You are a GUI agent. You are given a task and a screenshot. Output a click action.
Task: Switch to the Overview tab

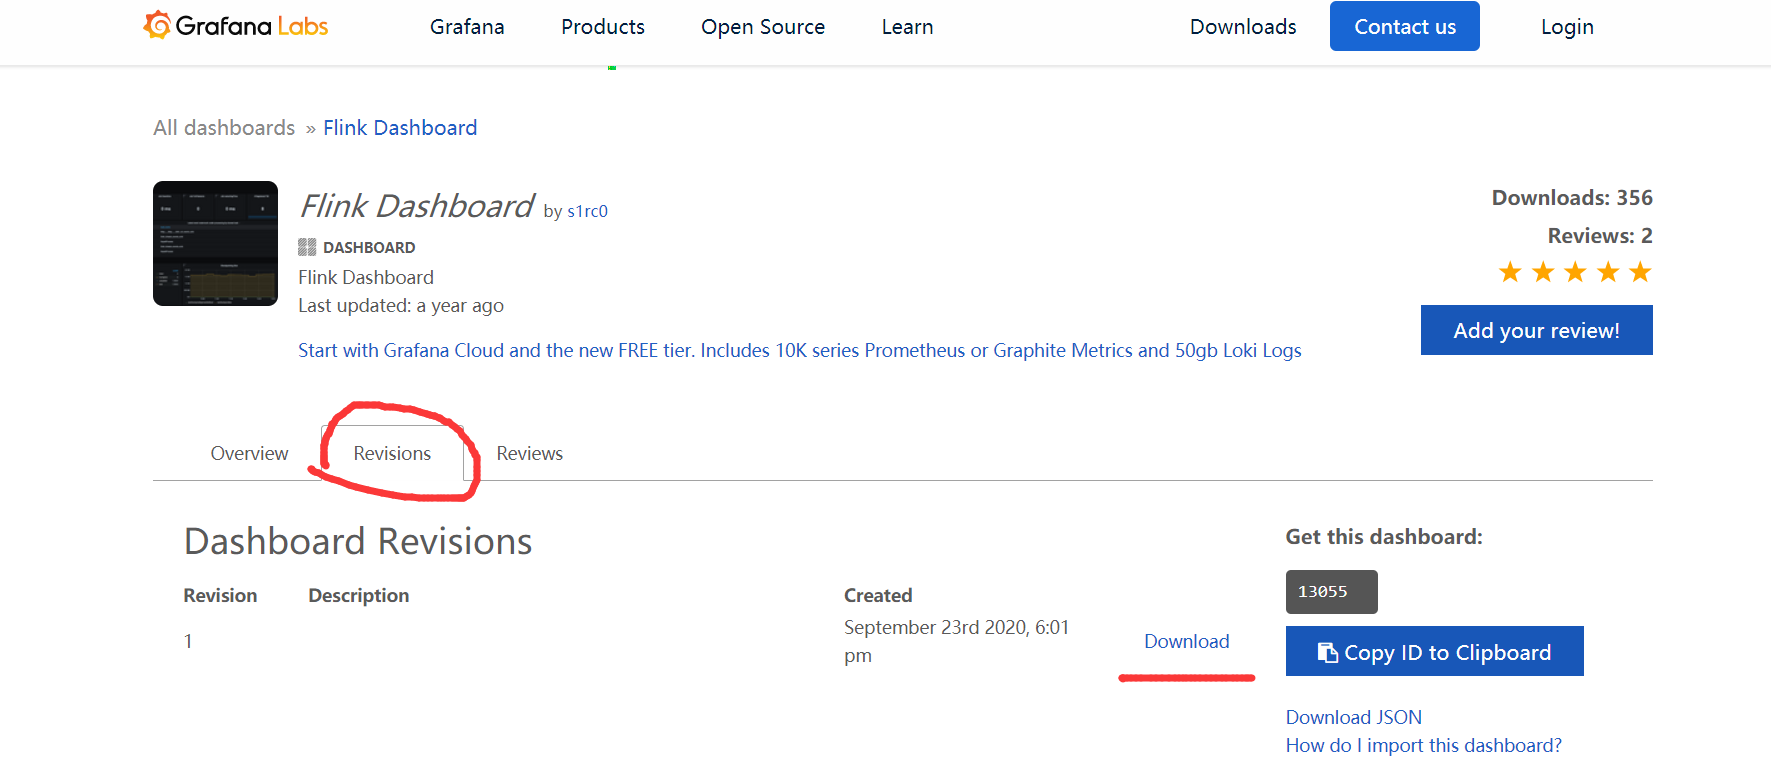249,453
